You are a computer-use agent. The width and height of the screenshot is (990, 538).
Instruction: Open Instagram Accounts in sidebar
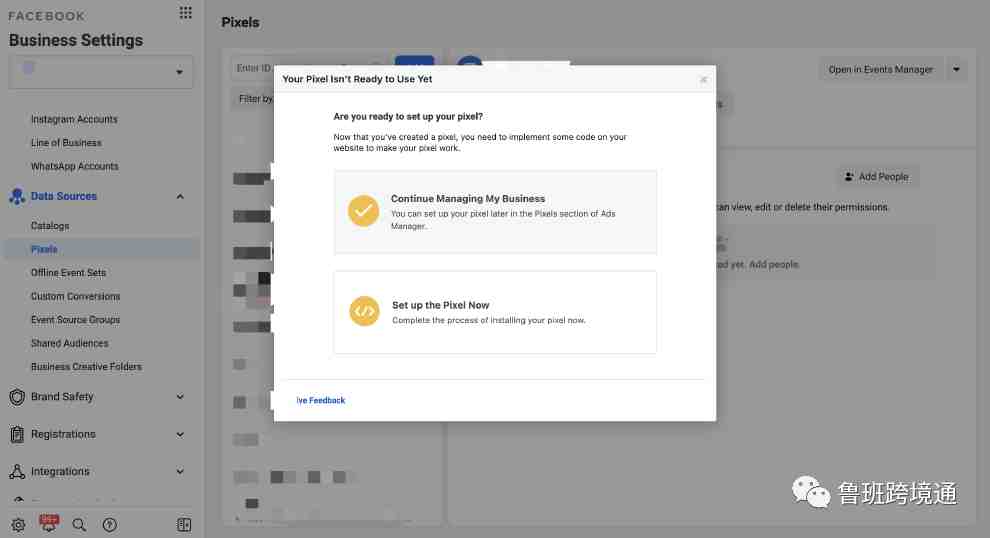(x=75, y=119)
